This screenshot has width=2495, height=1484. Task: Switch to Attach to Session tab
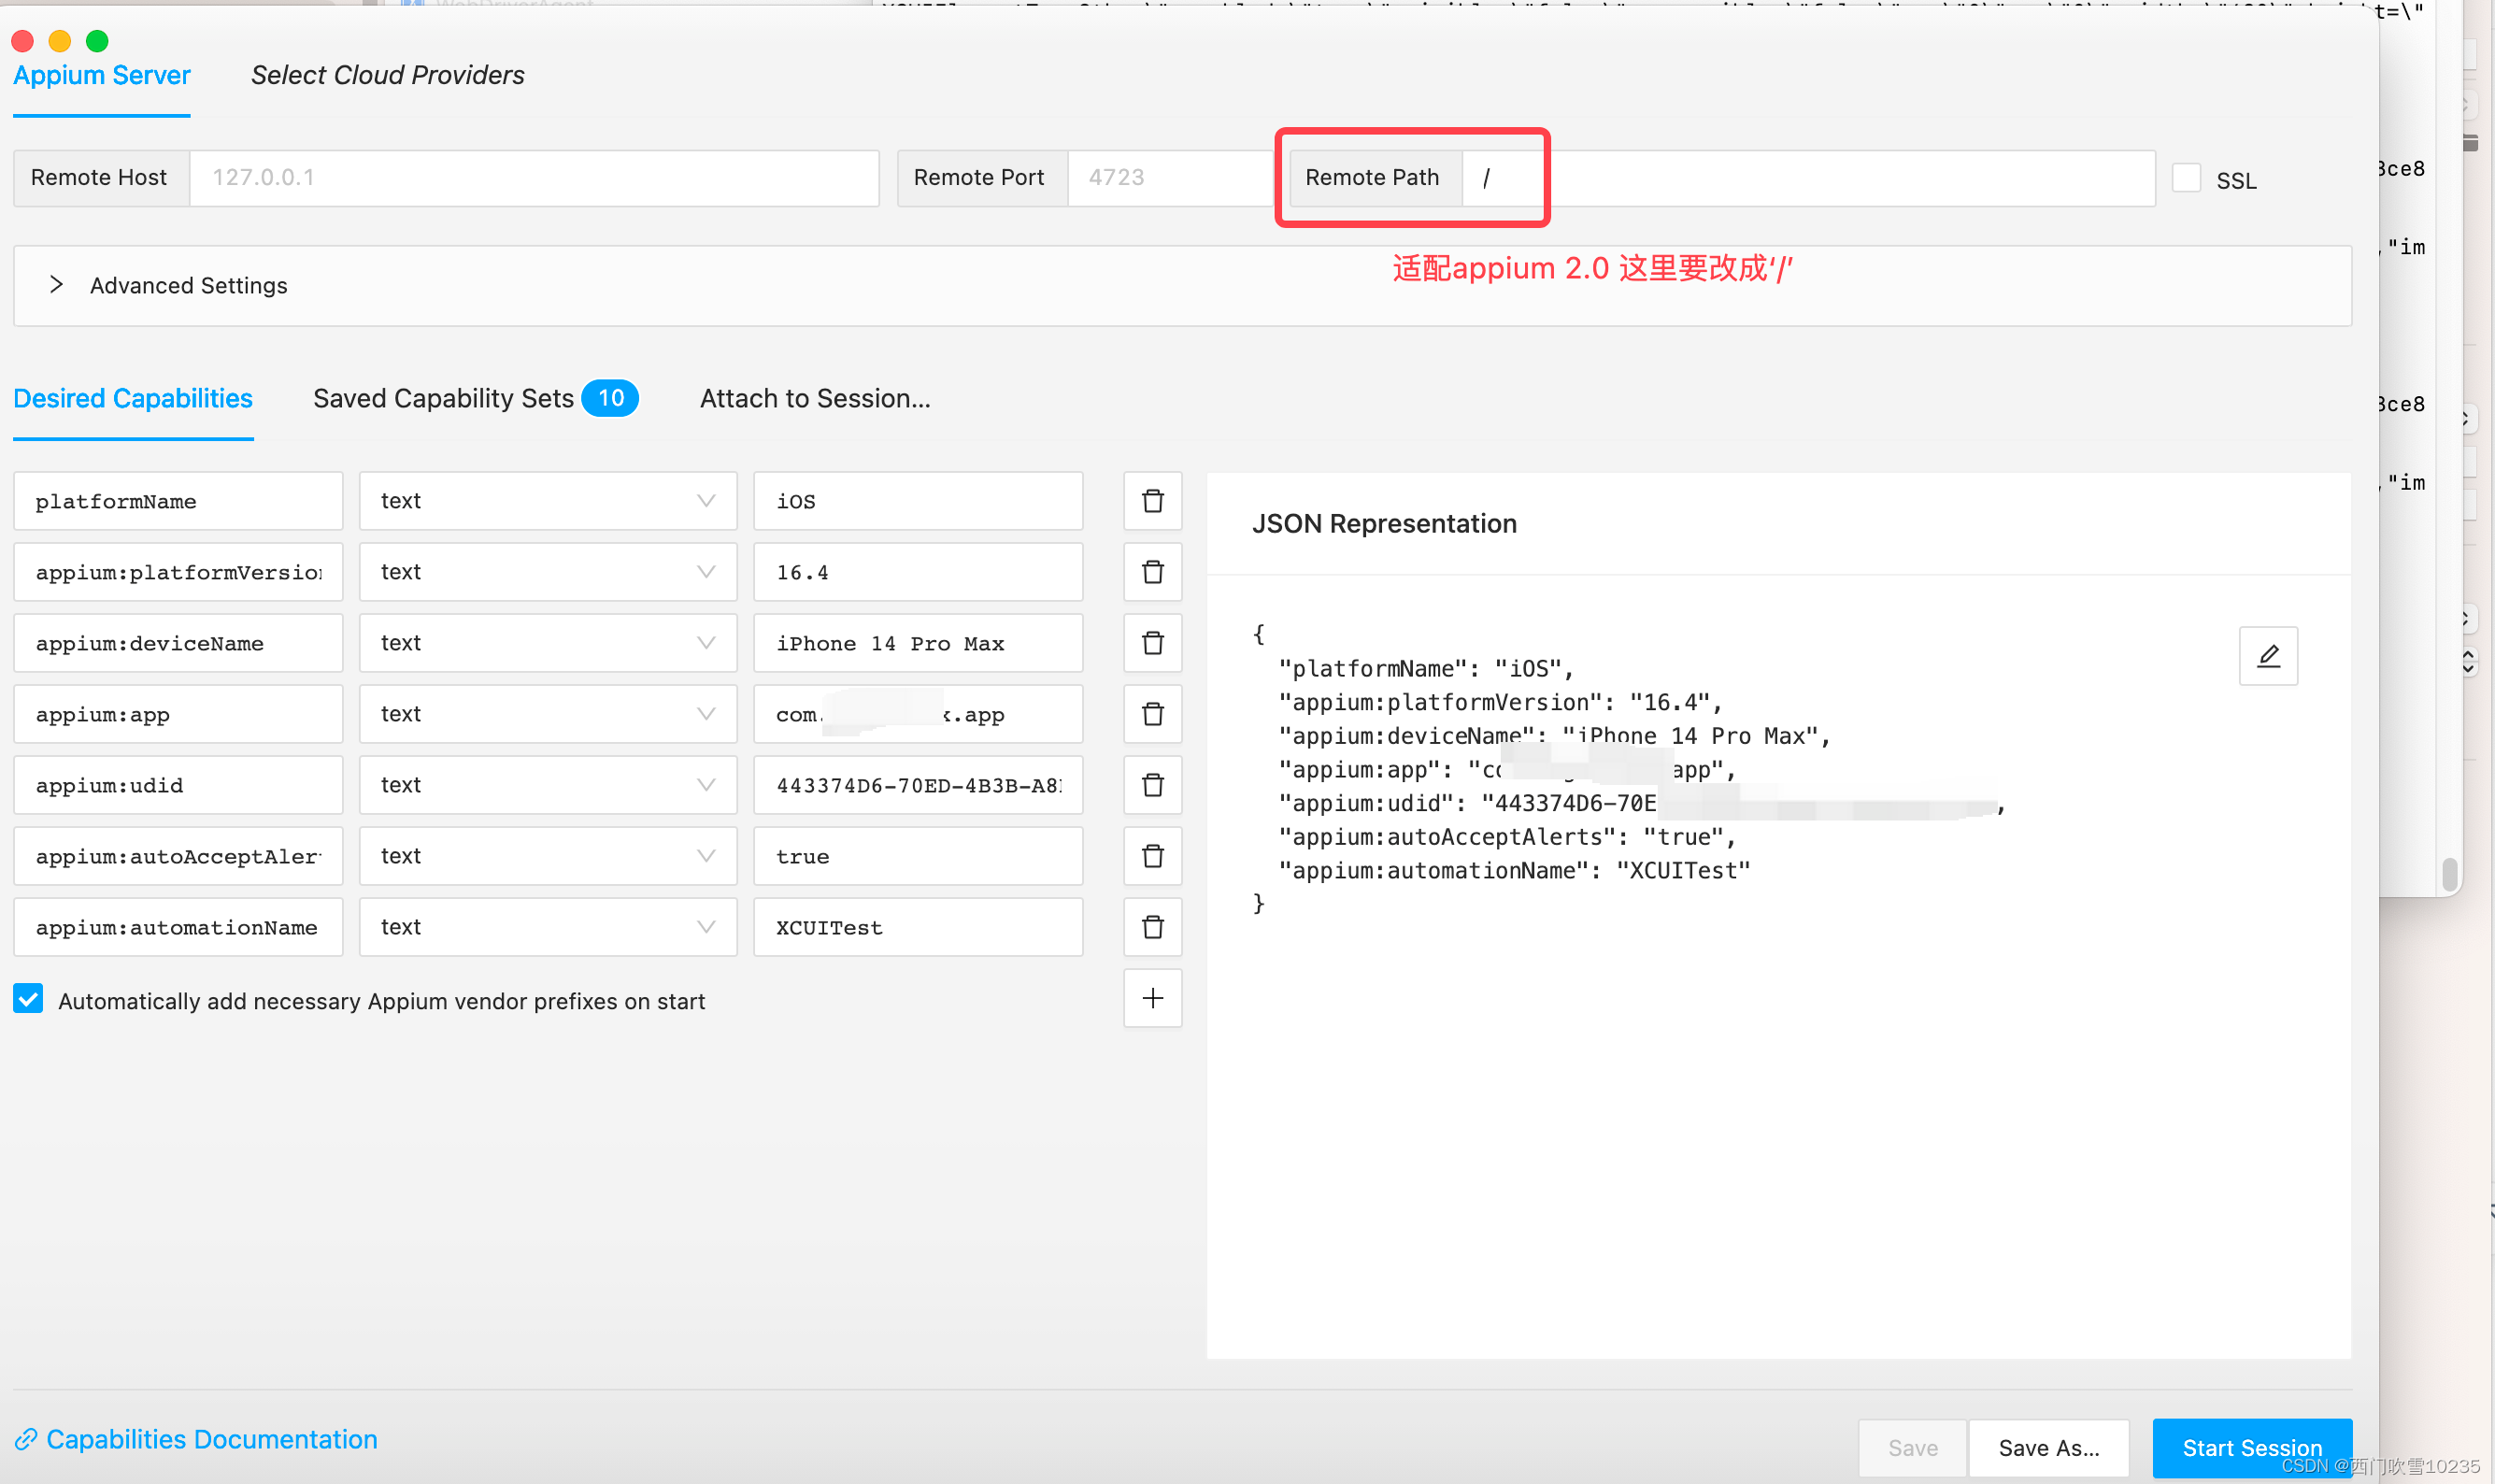pos(815,398)
